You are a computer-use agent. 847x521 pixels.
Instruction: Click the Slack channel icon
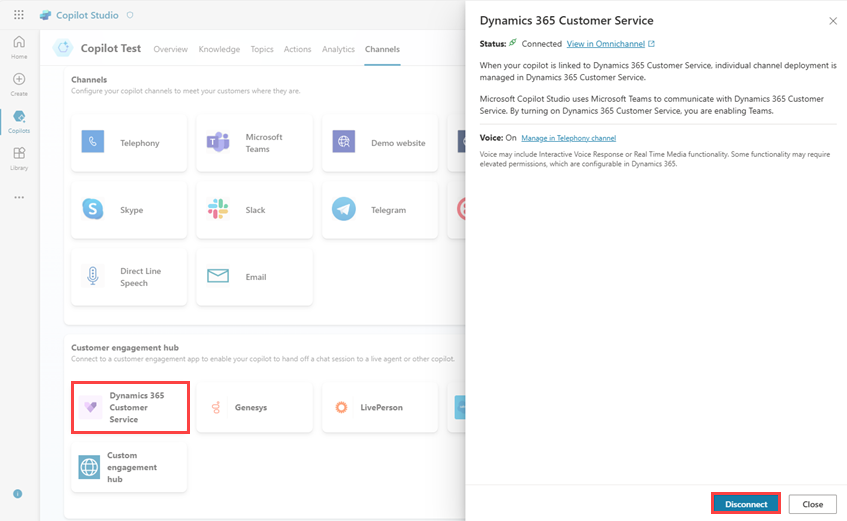(218, 209)
